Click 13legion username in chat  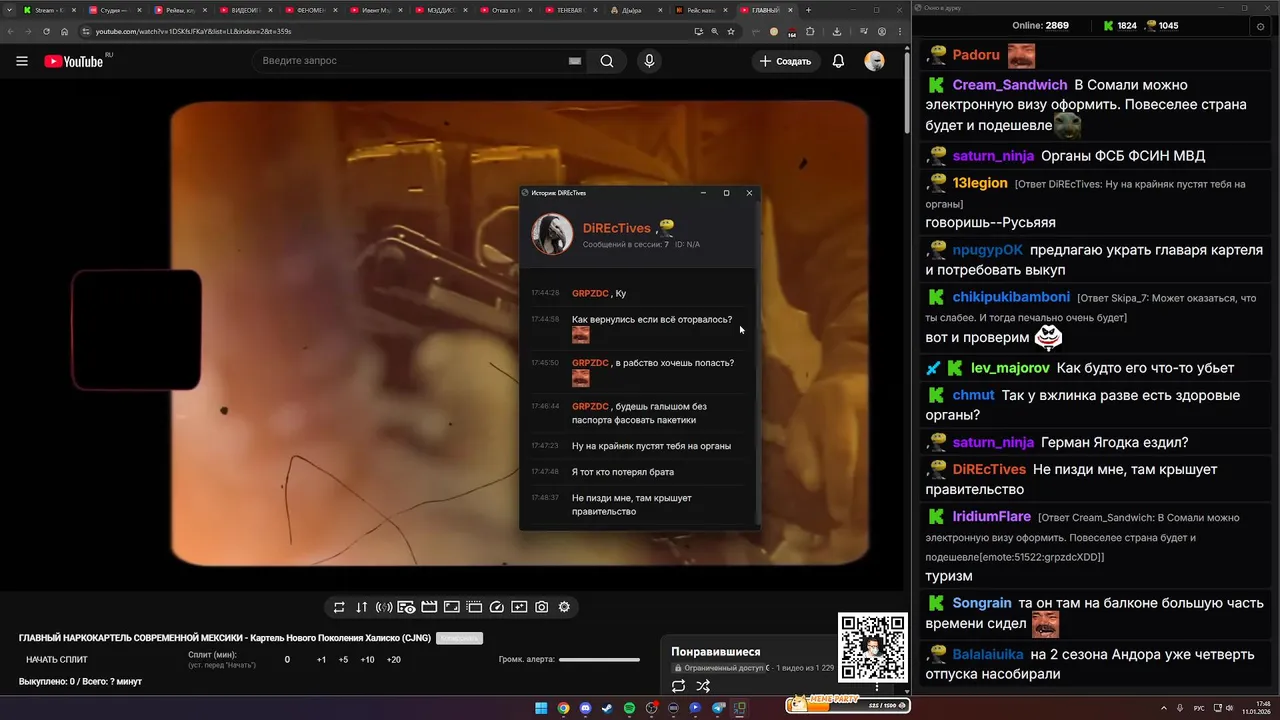980,183
